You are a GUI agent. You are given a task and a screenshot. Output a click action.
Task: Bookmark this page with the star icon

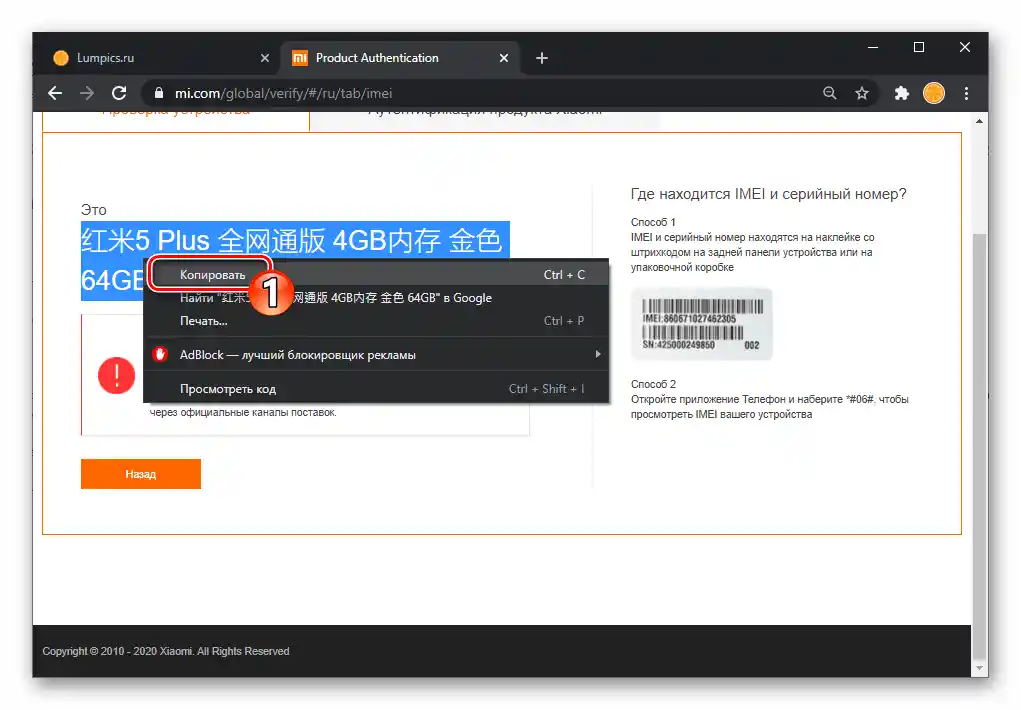point(861,93)
